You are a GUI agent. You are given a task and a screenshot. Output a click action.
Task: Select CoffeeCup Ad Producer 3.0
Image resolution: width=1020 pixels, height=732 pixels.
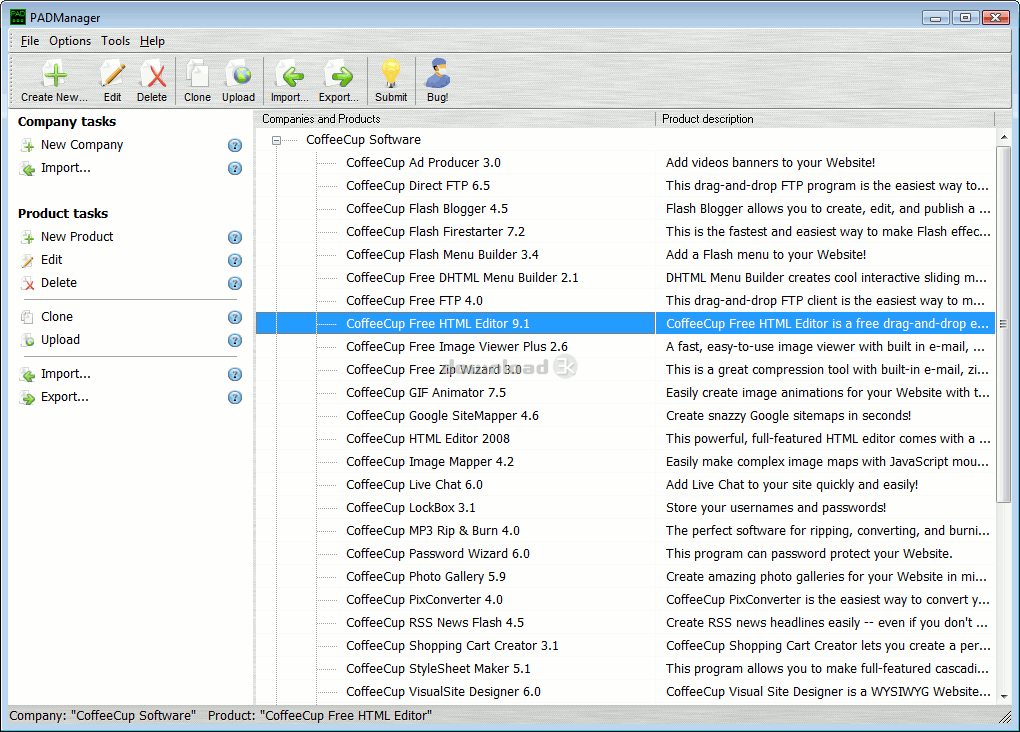pos(423,163)
